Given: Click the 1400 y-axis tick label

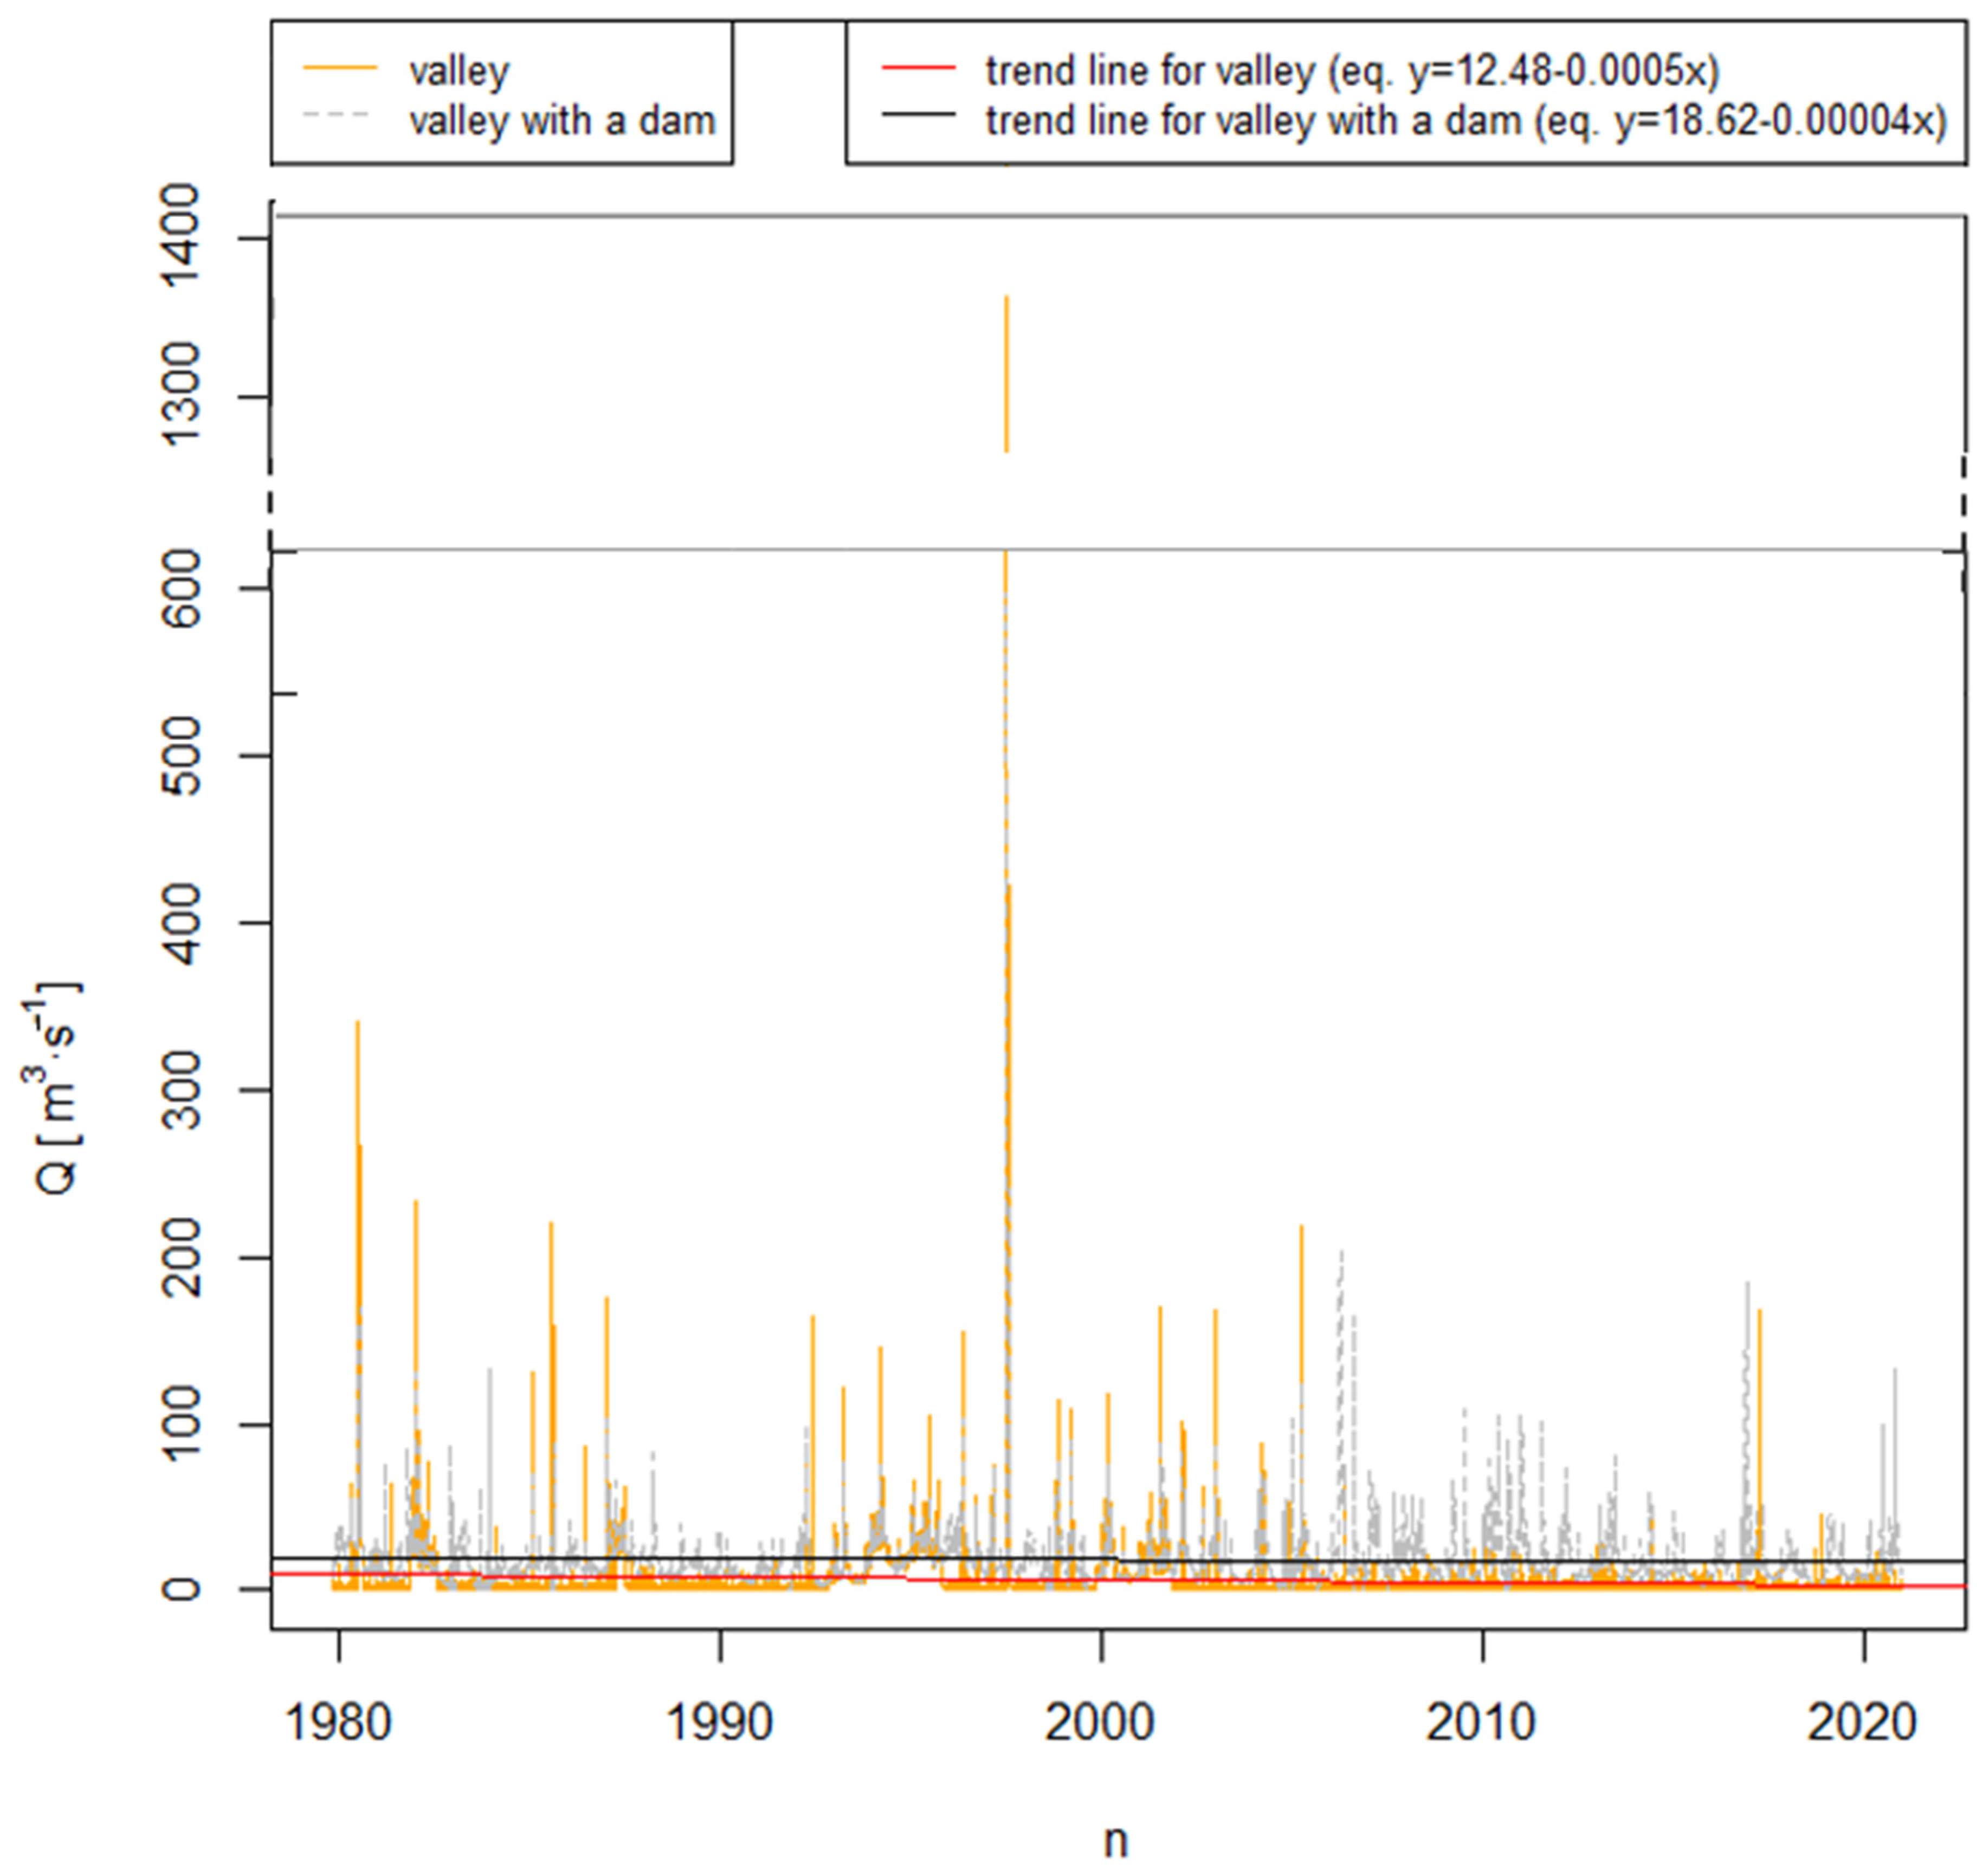Looking at the screenshot, I should [x=180, y=236].
